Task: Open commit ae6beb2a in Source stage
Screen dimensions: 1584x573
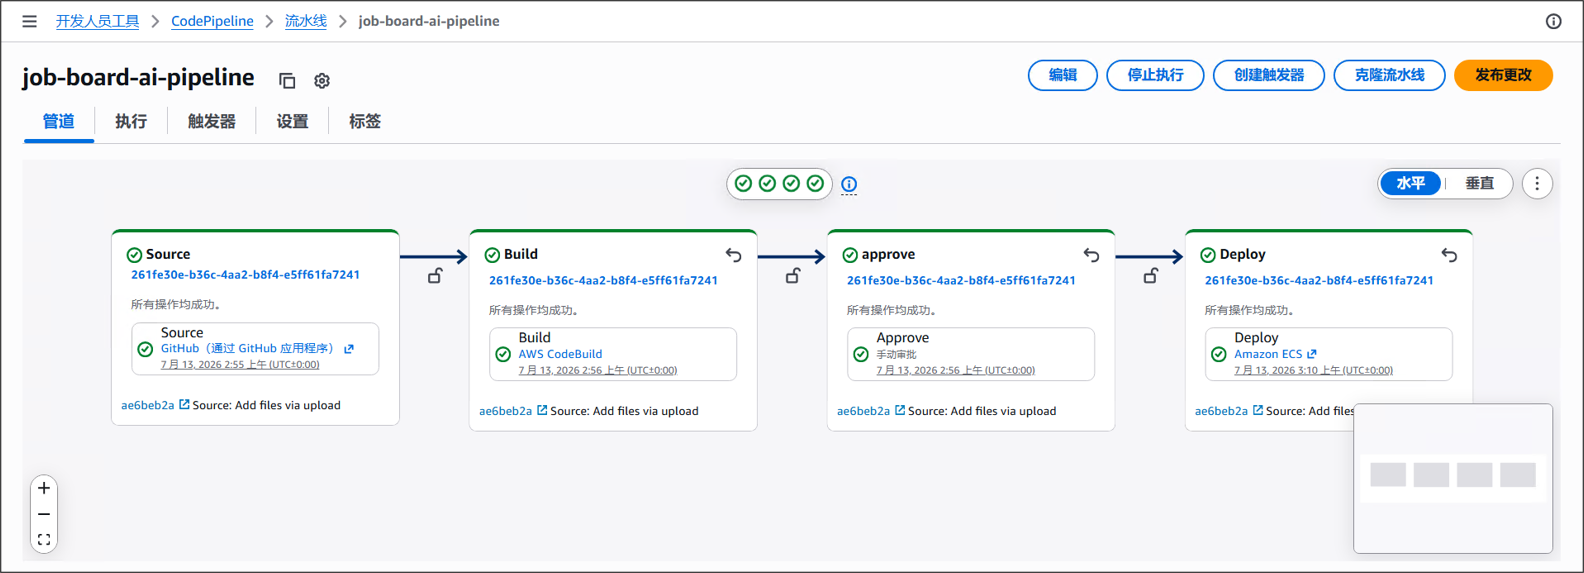Action: 148,405
